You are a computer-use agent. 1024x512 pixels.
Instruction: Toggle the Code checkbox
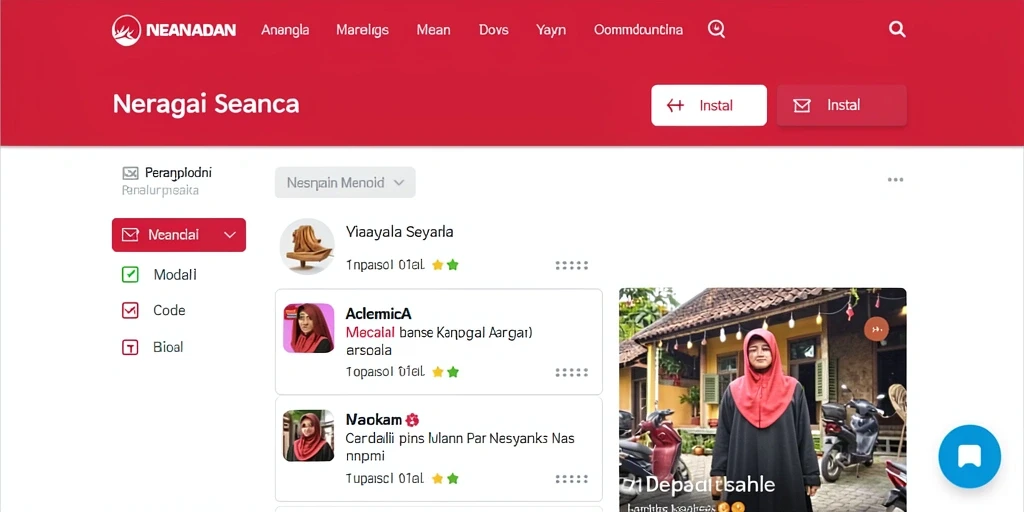[x=130, y=310]
